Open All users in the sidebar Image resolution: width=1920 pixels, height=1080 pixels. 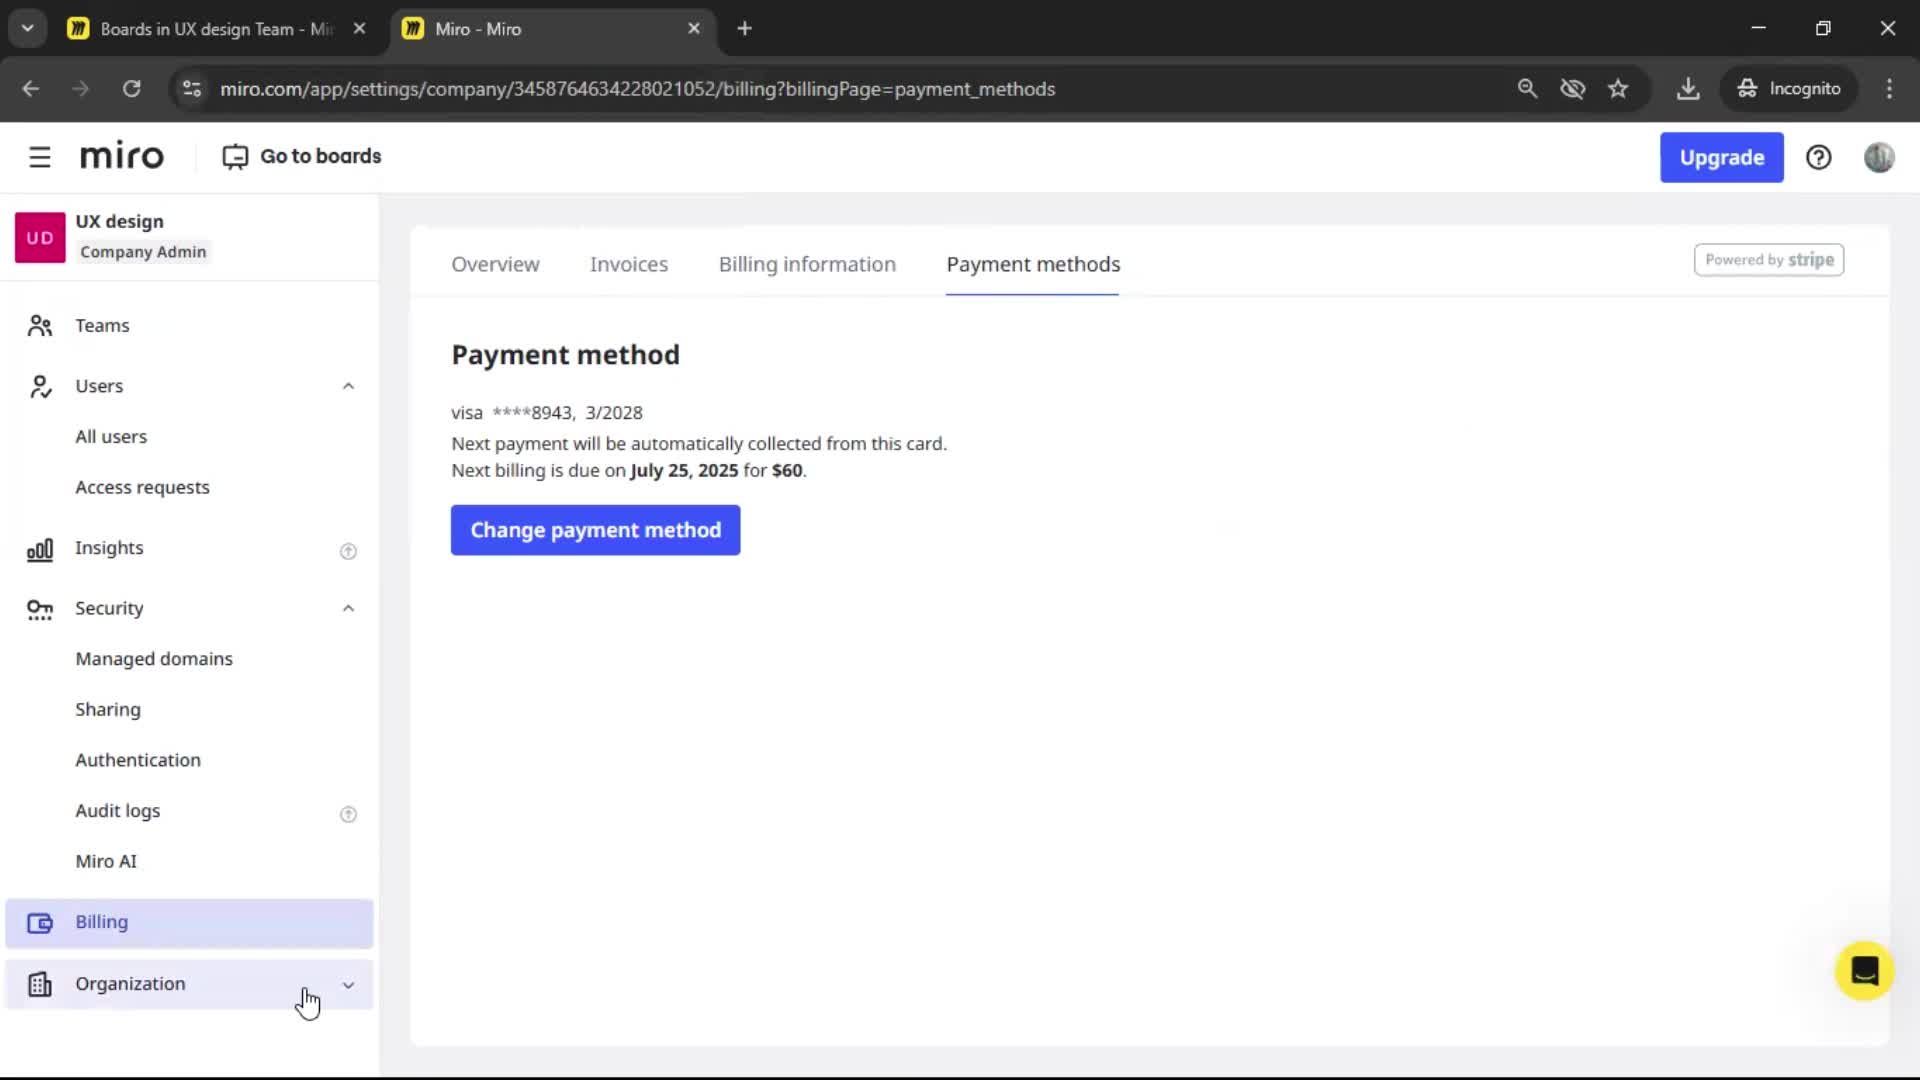point(111,437)
